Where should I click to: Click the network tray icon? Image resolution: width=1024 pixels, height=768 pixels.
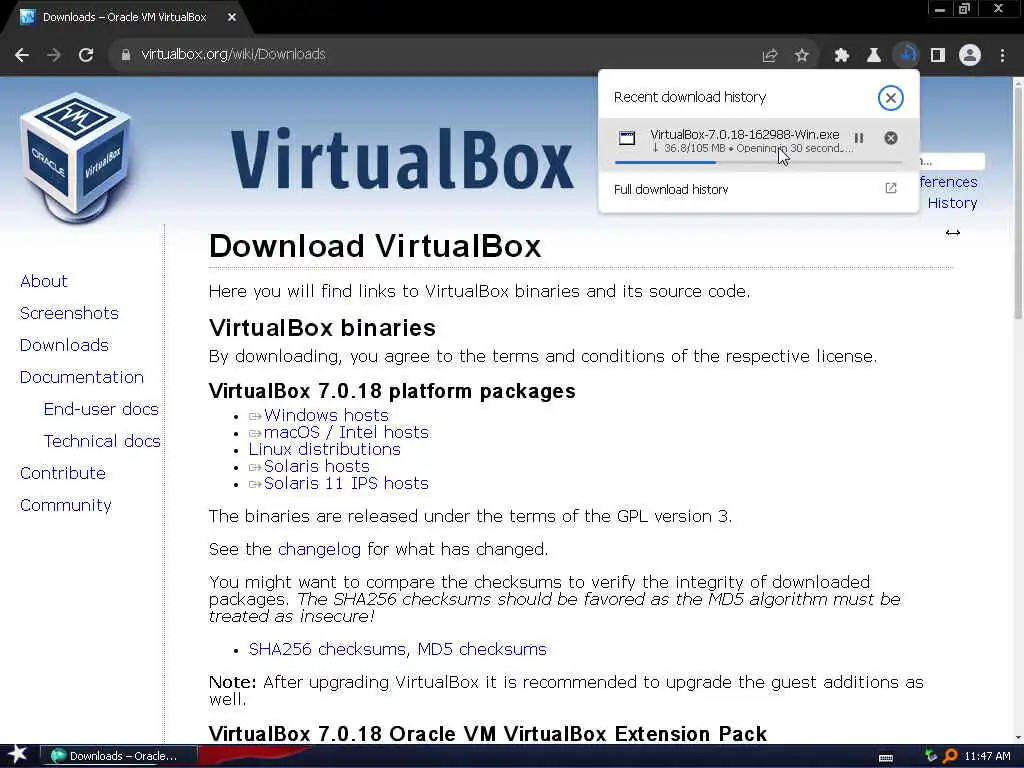[x=931, y=756]
